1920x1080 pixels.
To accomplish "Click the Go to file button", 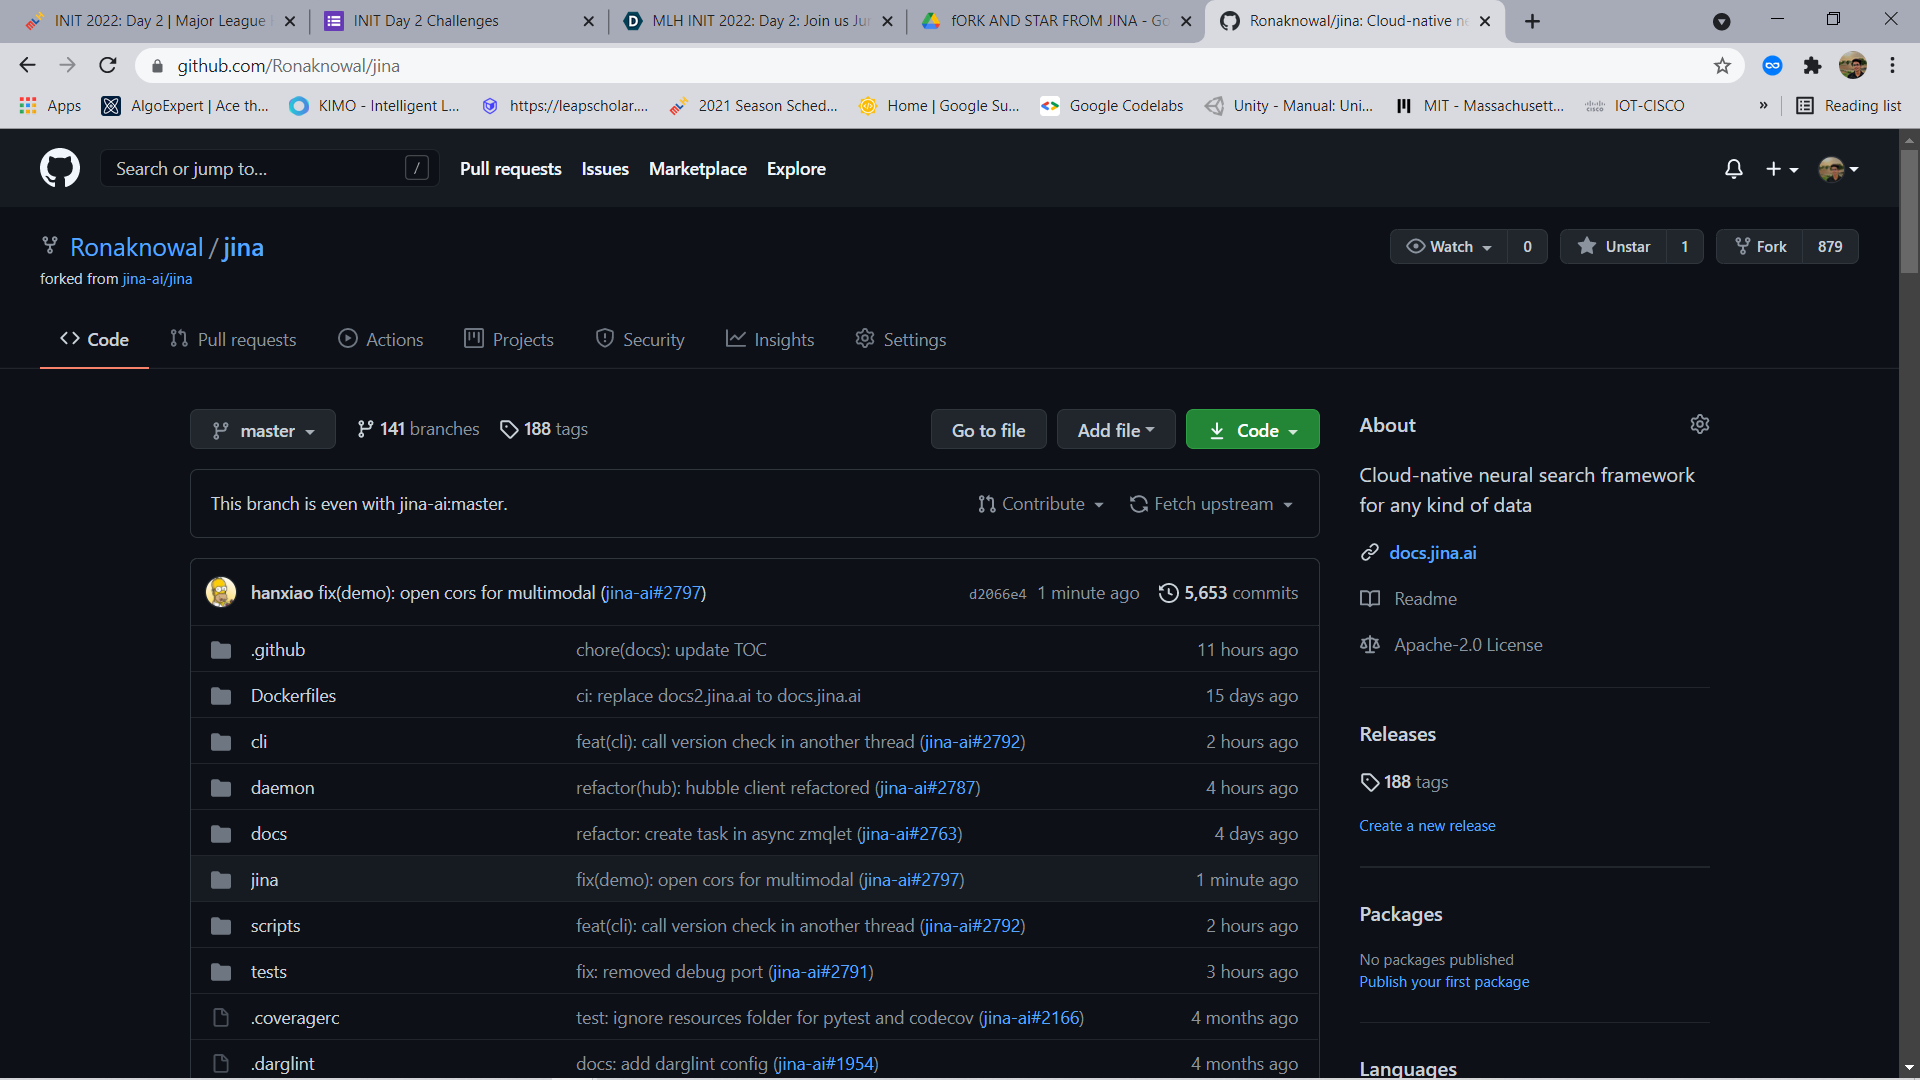I will (x=988, y=430).
